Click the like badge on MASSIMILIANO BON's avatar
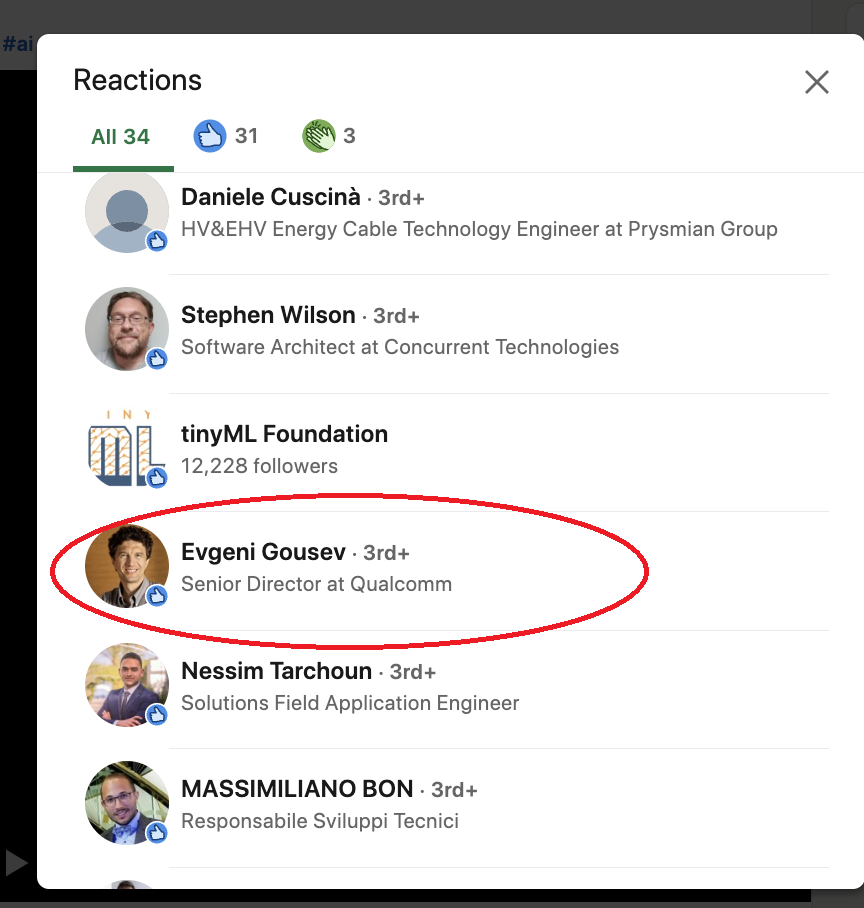 (x=157, y=833)
